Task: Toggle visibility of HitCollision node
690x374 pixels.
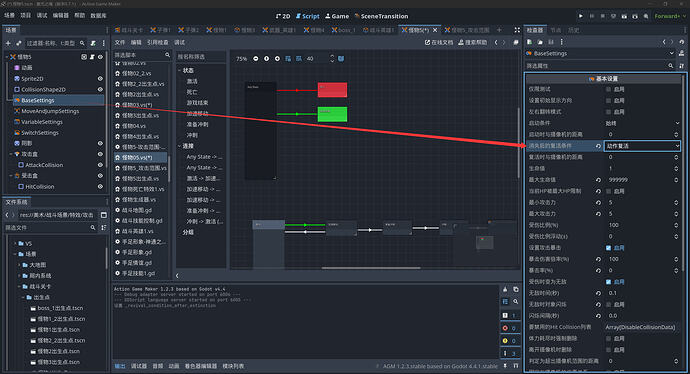Action: (x=100, y=187)
